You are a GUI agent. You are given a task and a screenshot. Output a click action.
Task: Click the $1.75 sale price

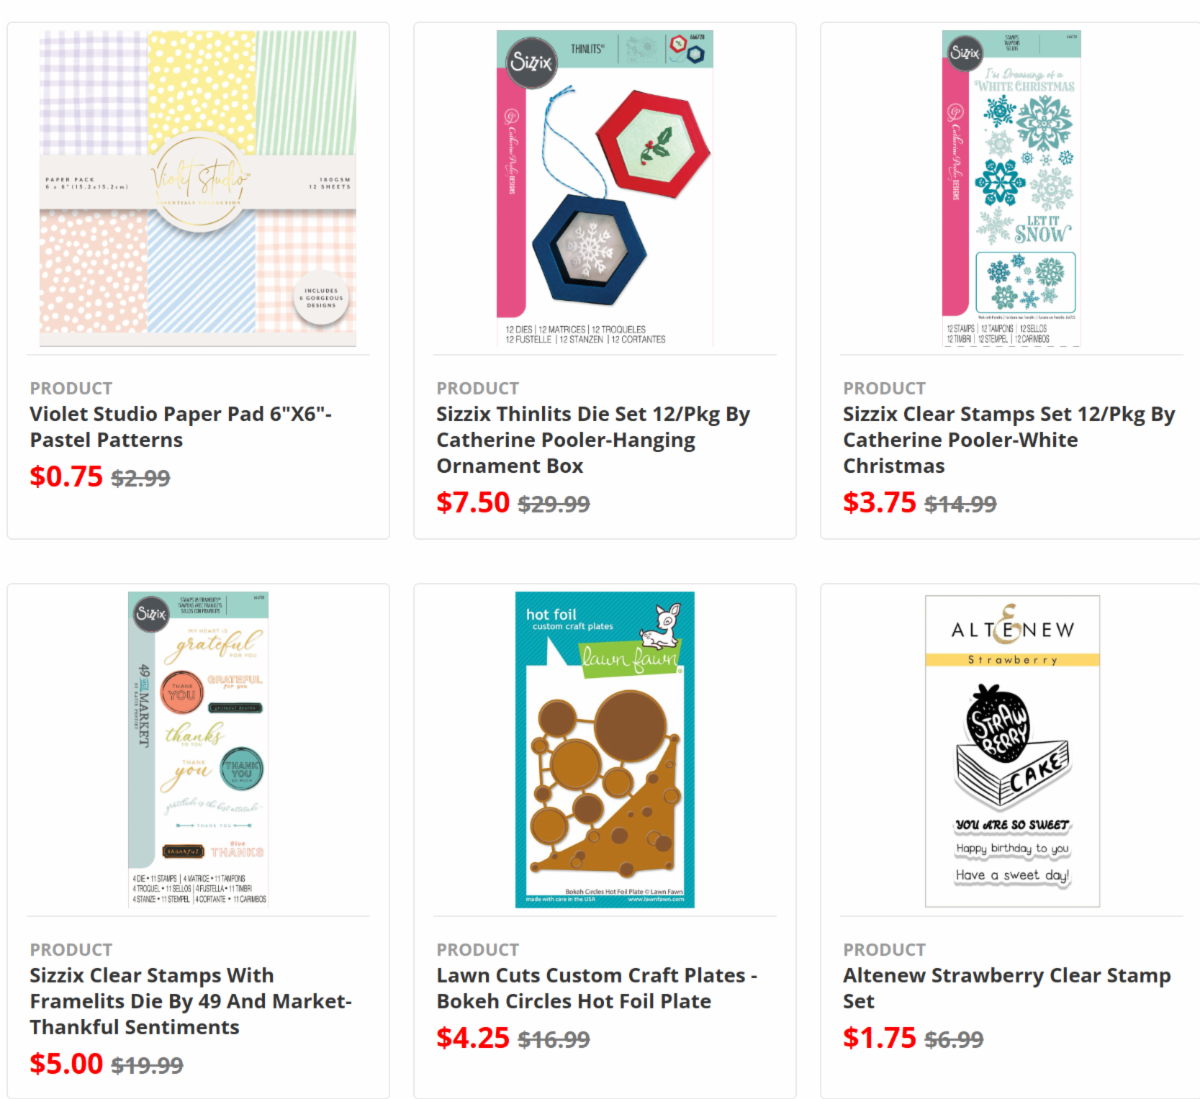click(879, 1038)
